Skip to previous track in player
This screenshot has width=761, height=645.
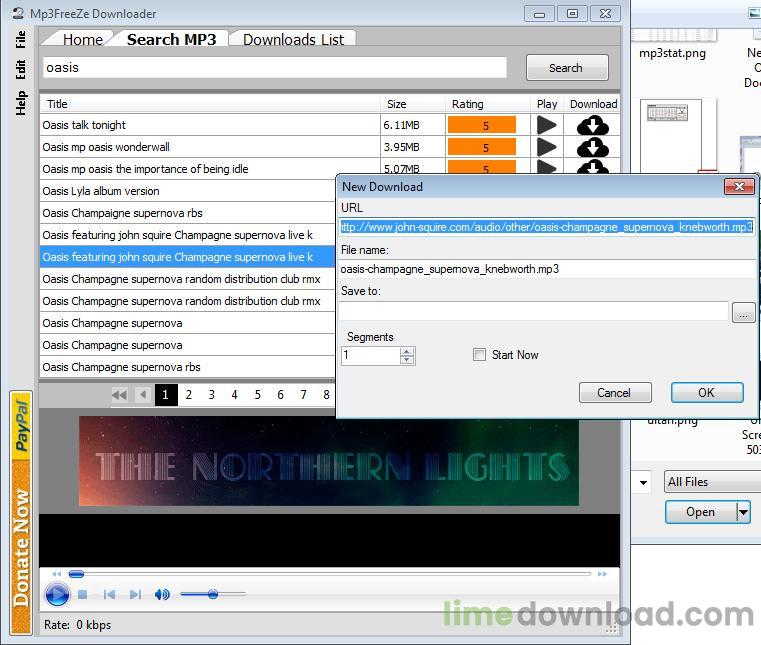coord(109,594)
